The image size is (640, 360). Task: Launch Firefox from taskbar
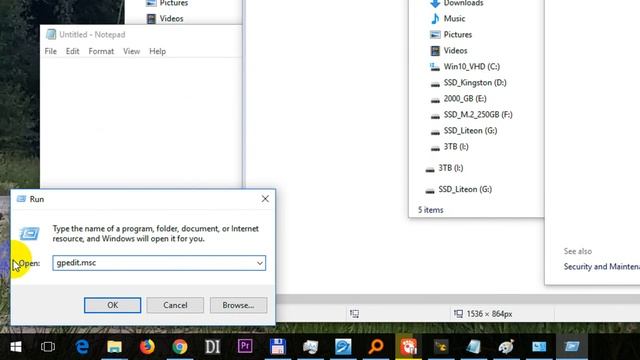[x=147, y=347]
